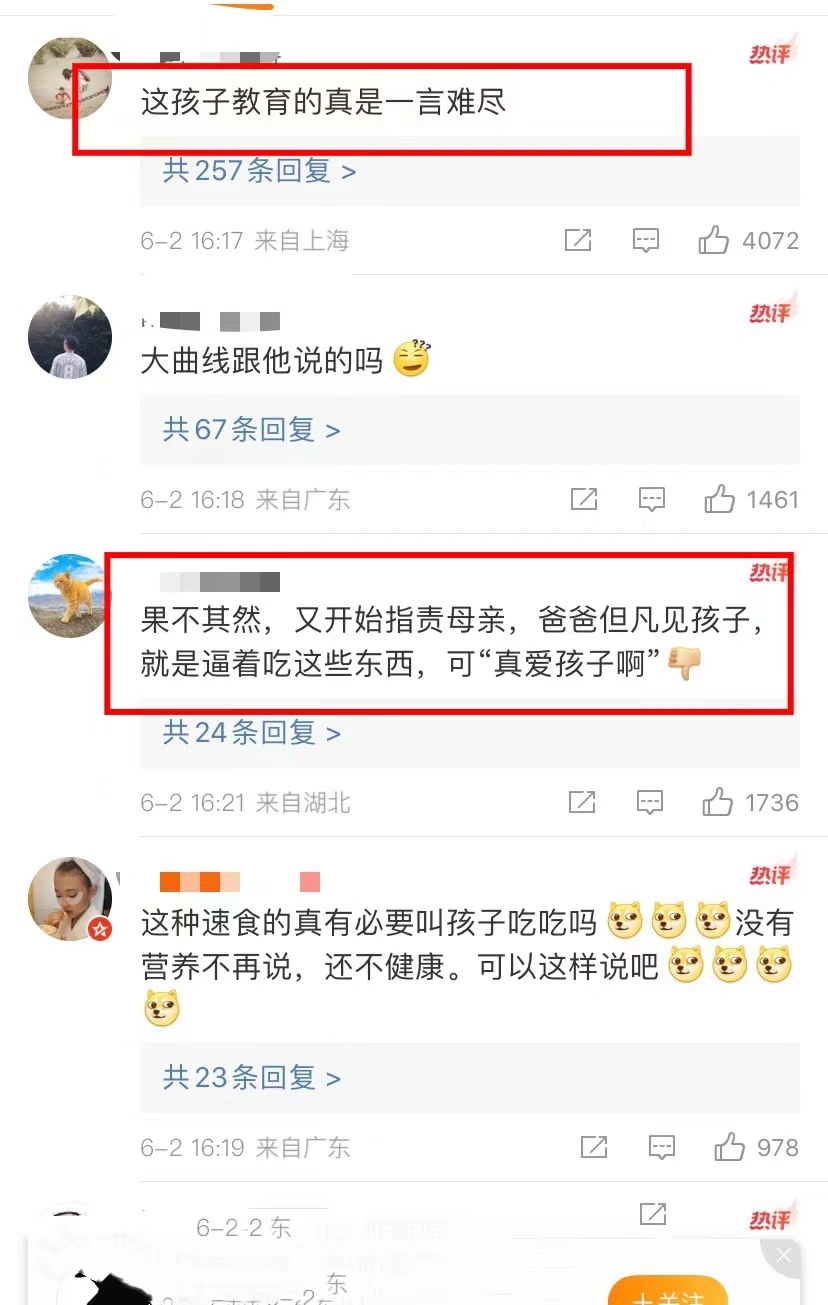Expand 共67条回复 thread

coord(252,430)
